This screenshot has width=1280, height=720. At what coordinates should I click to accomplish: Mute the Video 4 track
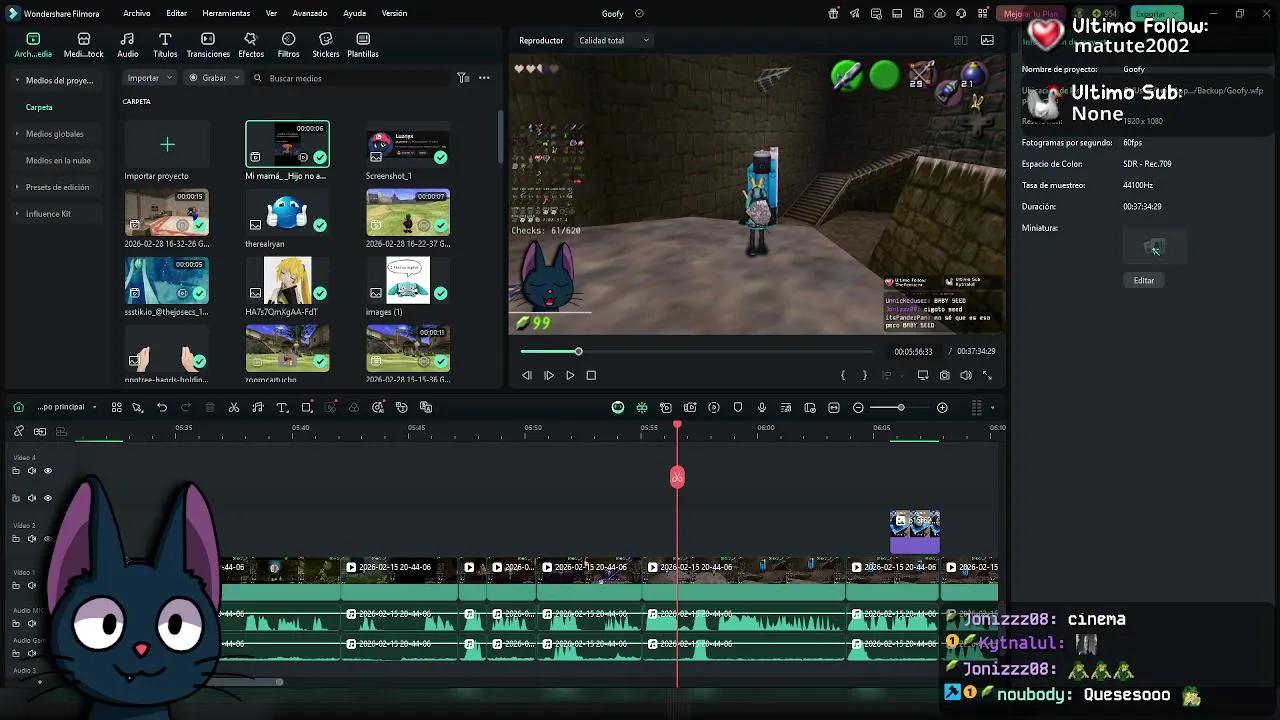(x=31, y=470)
